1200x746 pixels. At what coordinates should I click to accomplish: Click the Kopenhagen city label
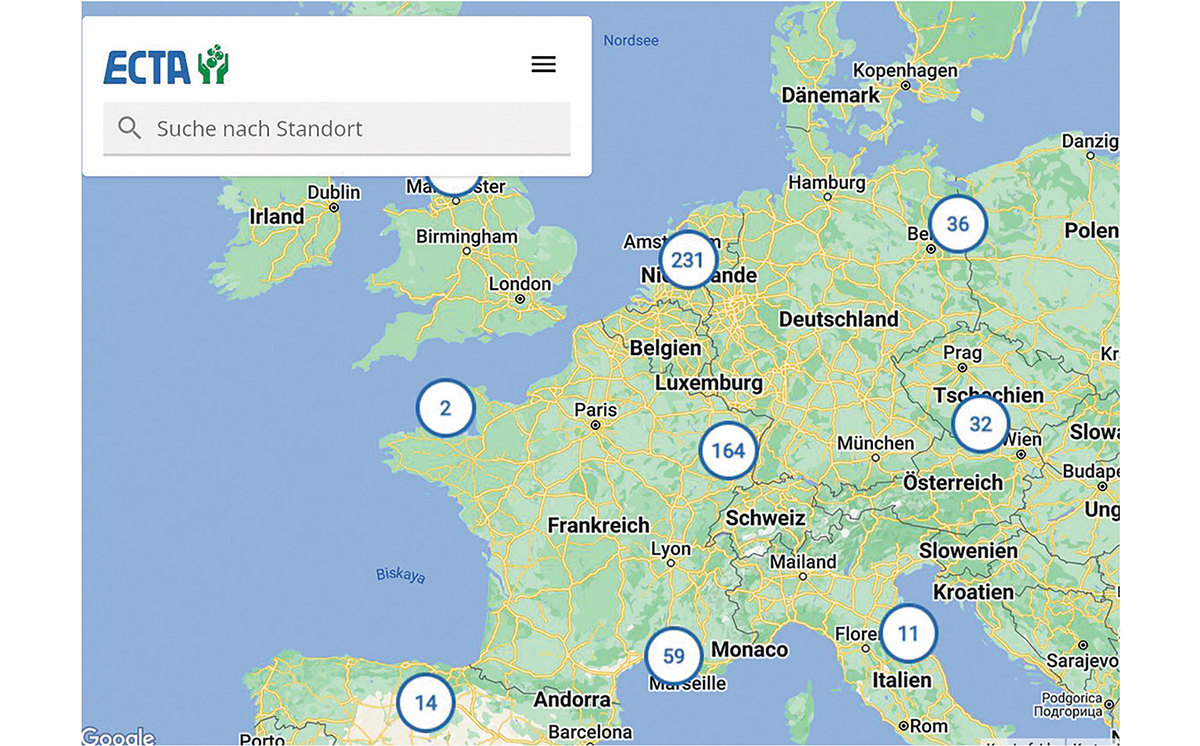pos(905,71)
